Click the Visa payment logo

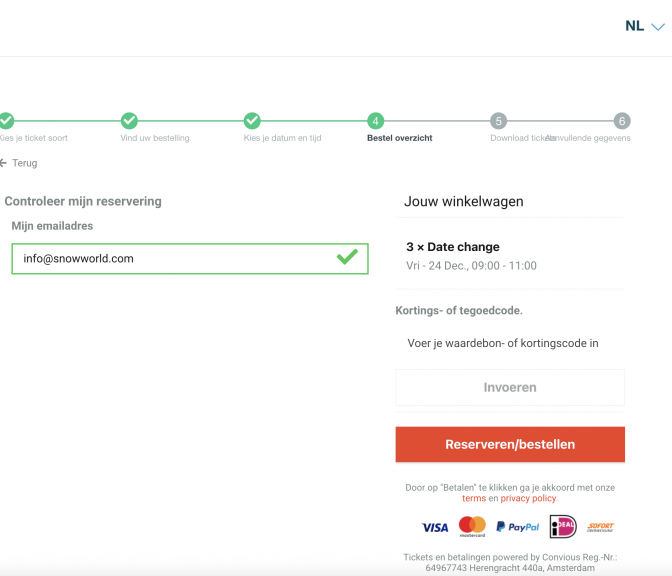[435, 528]
